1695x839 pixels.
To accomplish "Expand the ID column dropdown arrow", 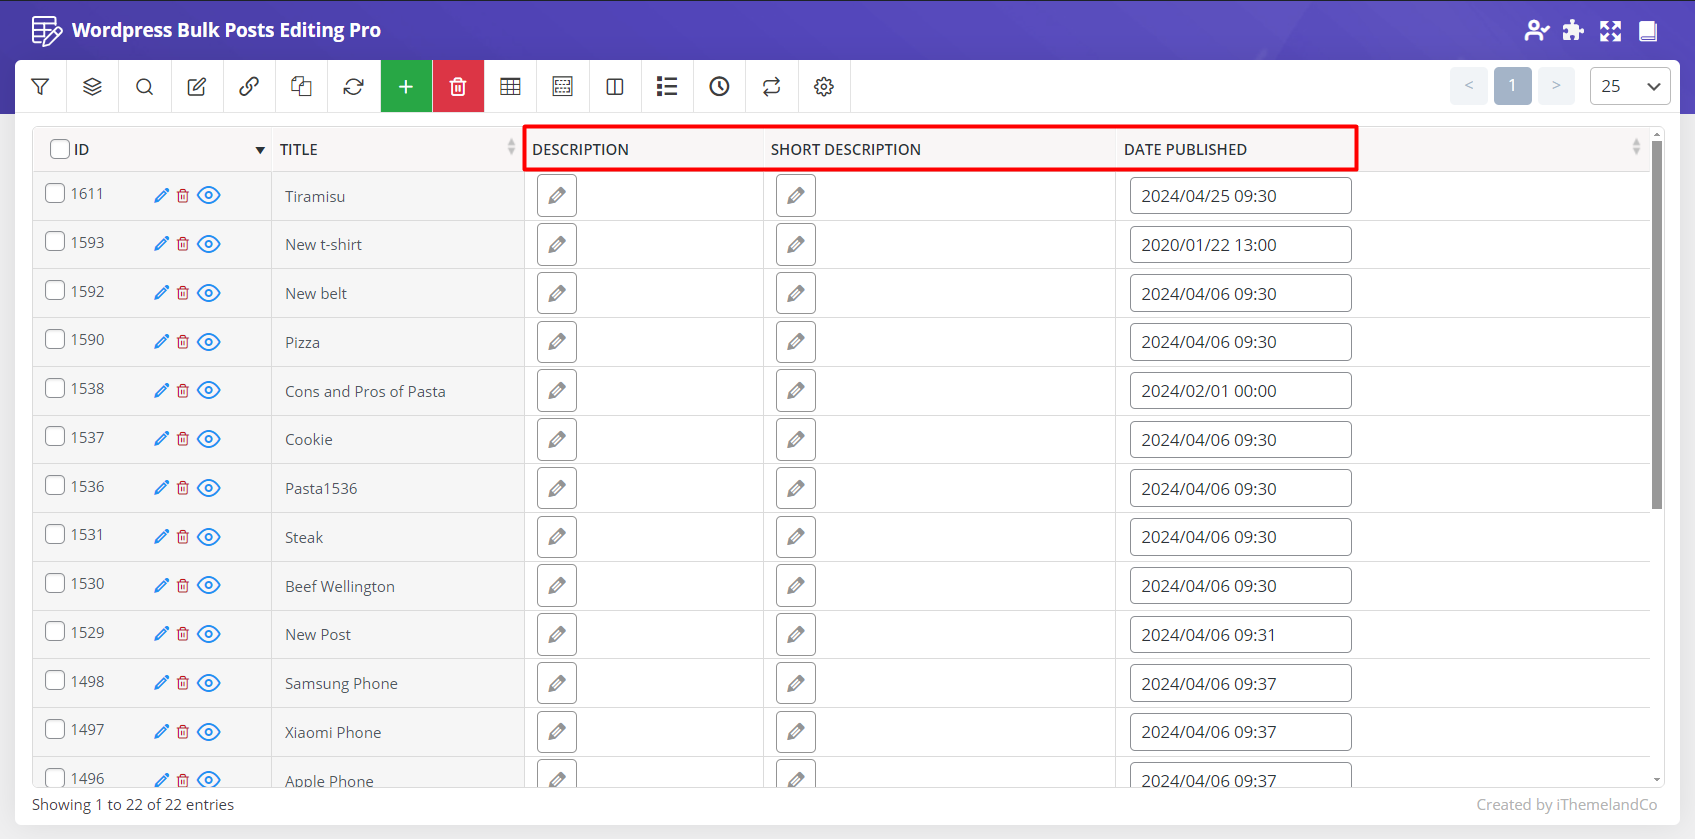I will (260, 150).
